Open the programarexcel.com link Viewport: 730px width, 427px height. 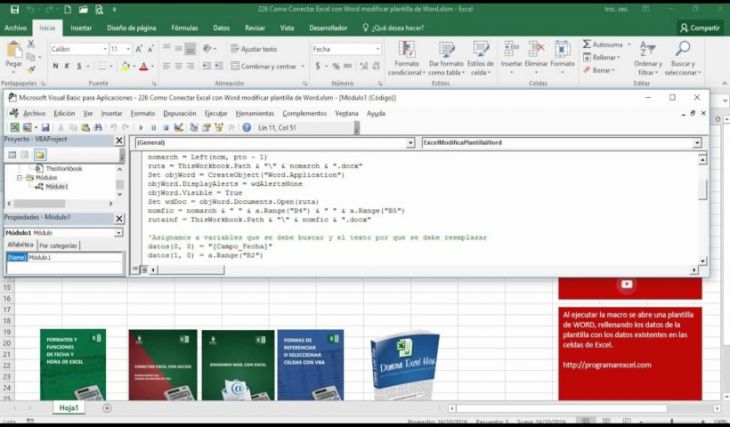click(607, 365)
